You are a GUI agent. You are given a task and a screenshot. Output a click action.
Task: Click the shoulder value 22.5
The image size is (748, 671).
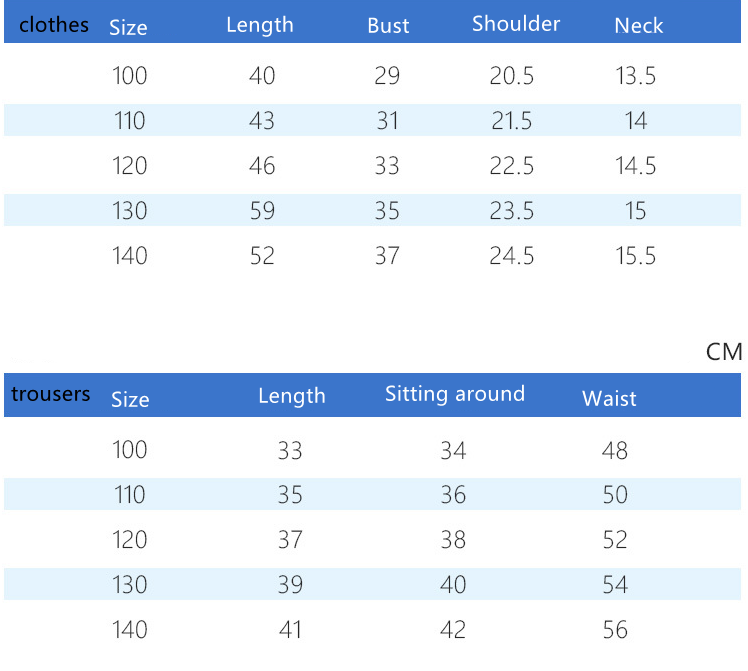click(x=512, y=166)
